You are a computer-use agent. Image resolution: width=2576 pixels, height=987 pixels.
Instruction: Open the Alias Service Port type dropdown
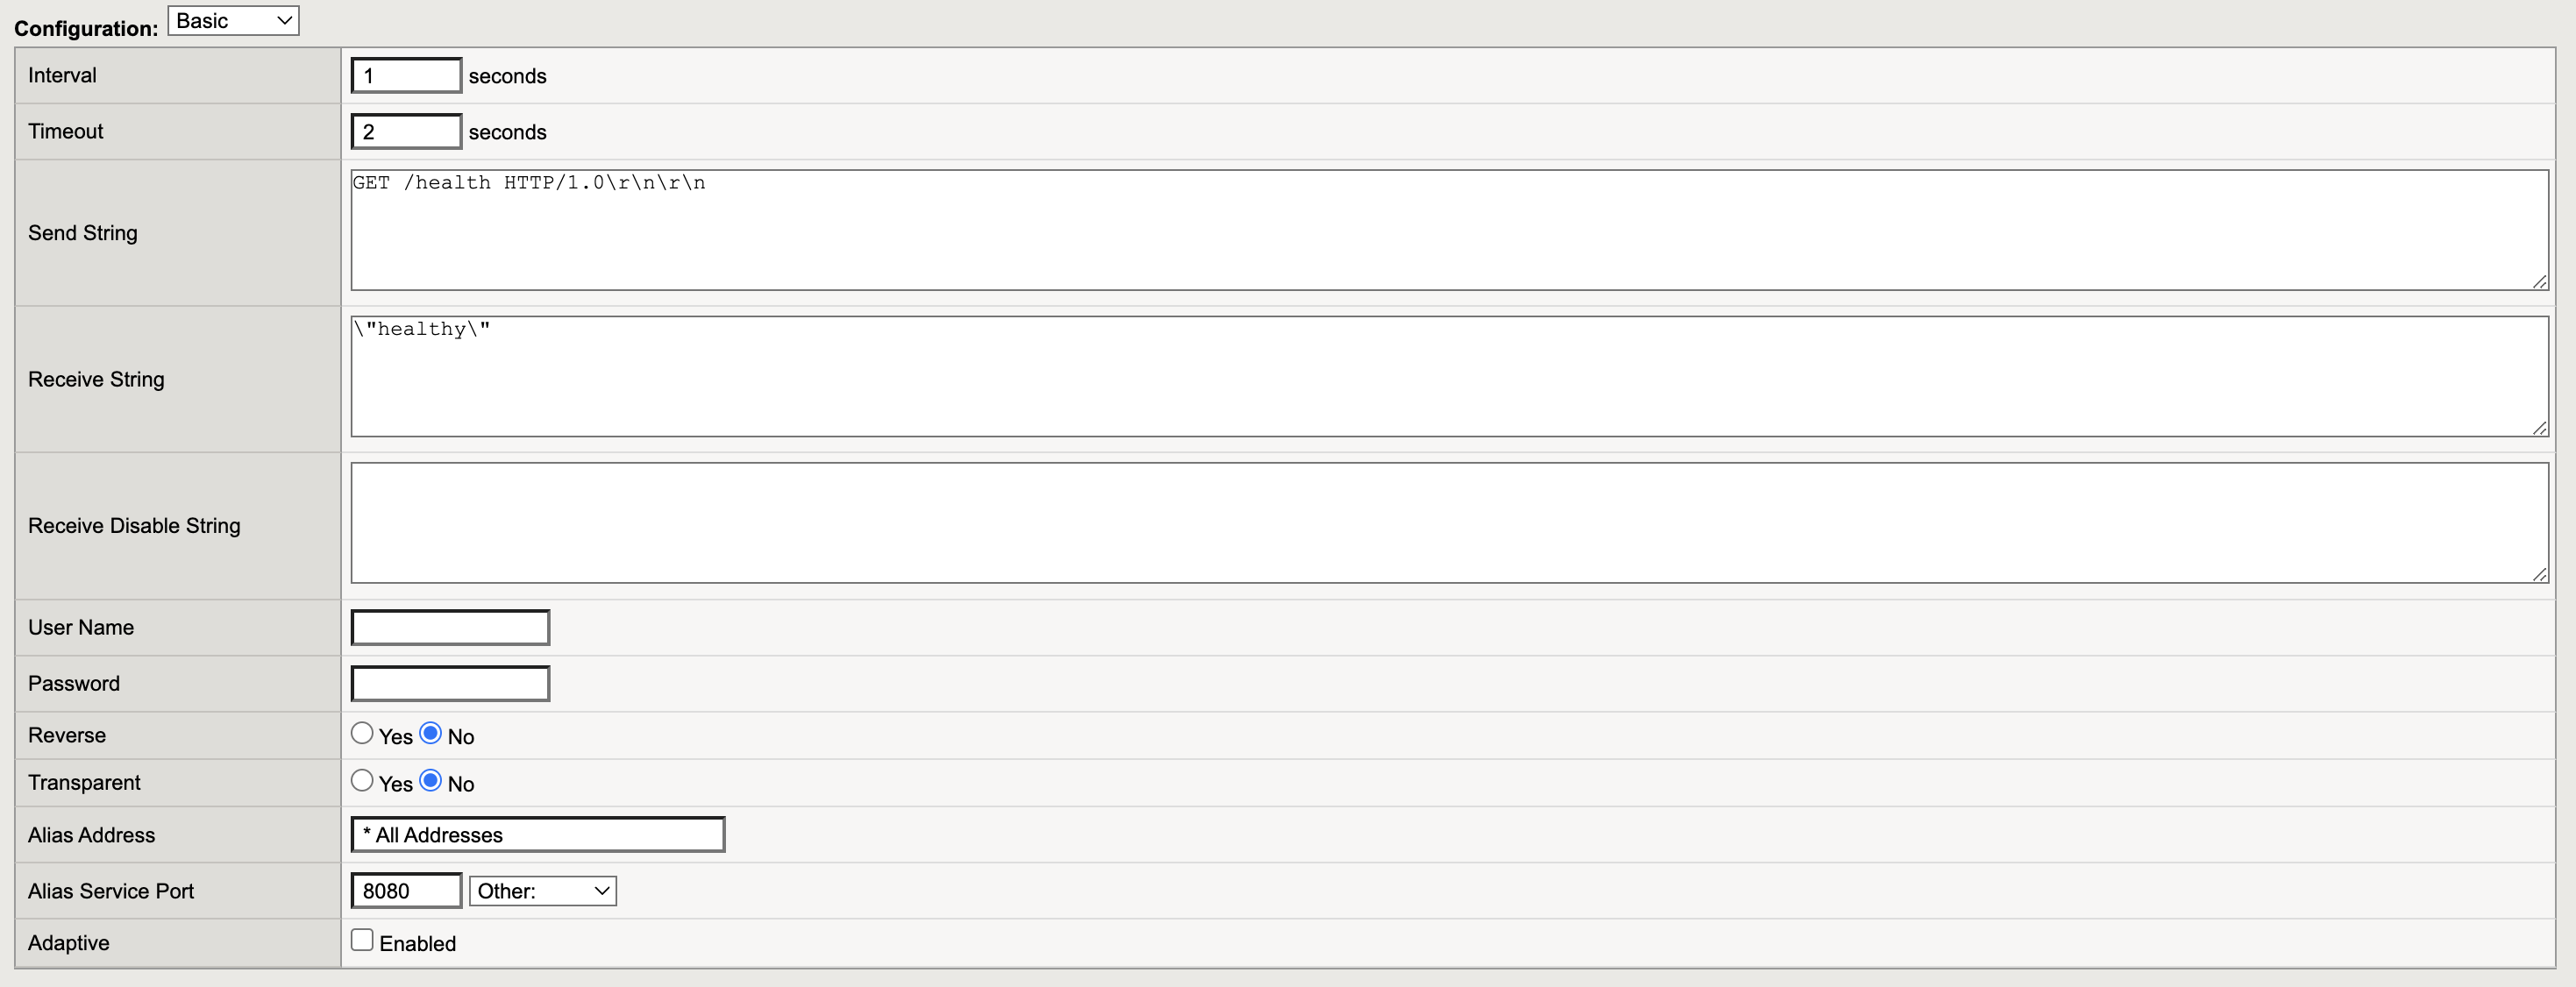541,890
